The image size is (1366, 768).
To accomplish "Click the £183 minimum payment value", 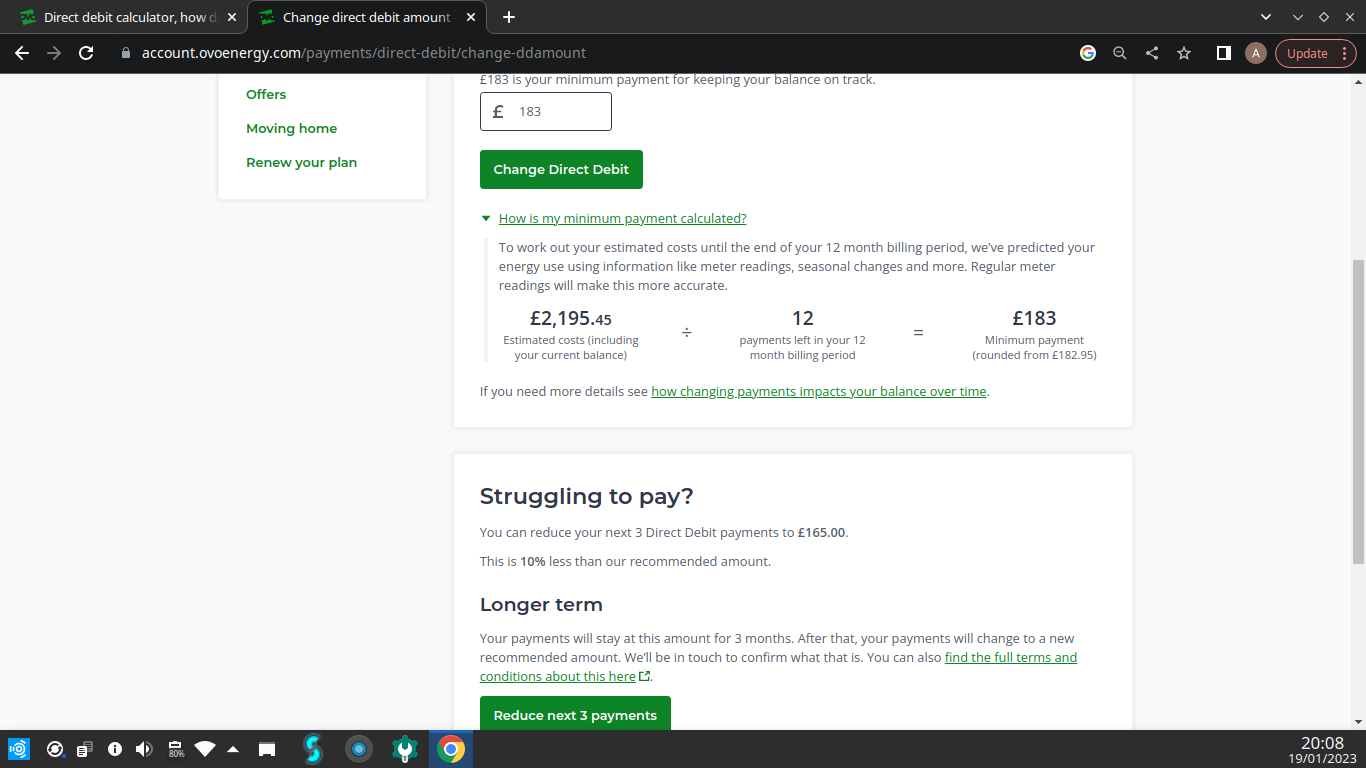I will coord(1034,318).
